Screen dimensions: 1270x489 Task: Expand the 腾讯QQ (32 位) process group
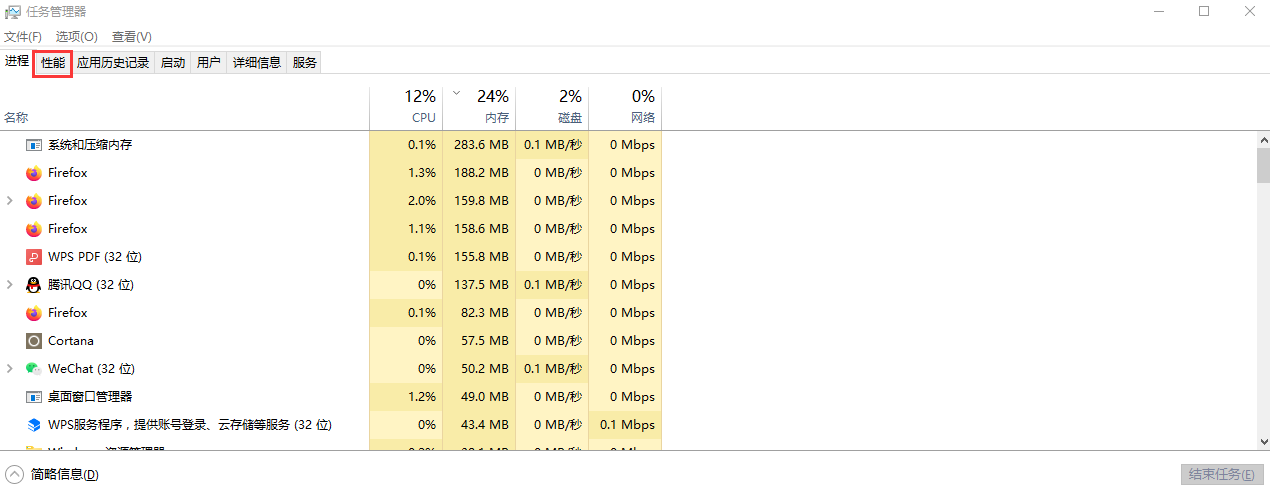click(10, 285)
